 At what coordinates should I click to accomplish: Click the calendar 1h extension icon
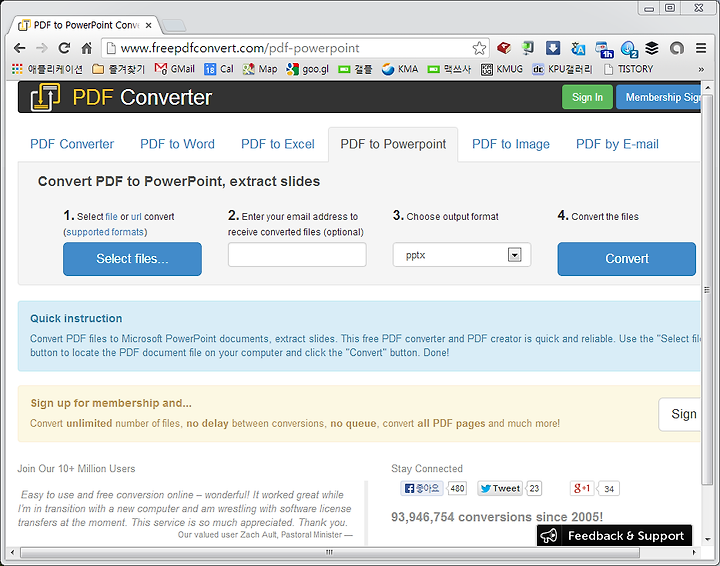(604, 49)
